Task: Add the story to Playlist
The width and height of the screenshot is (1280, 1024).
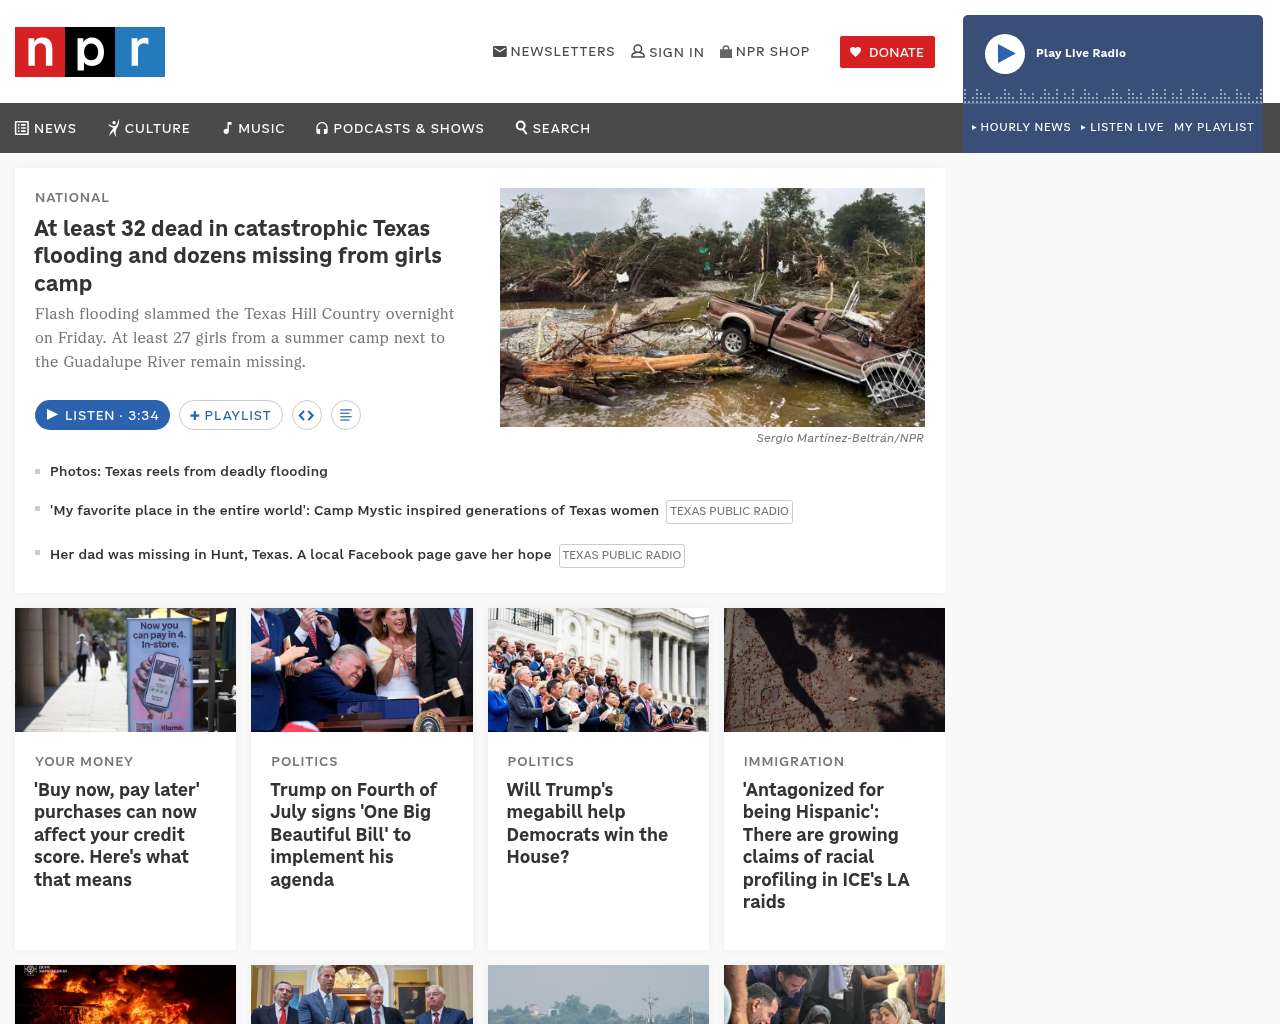Action: pos(231,415)
